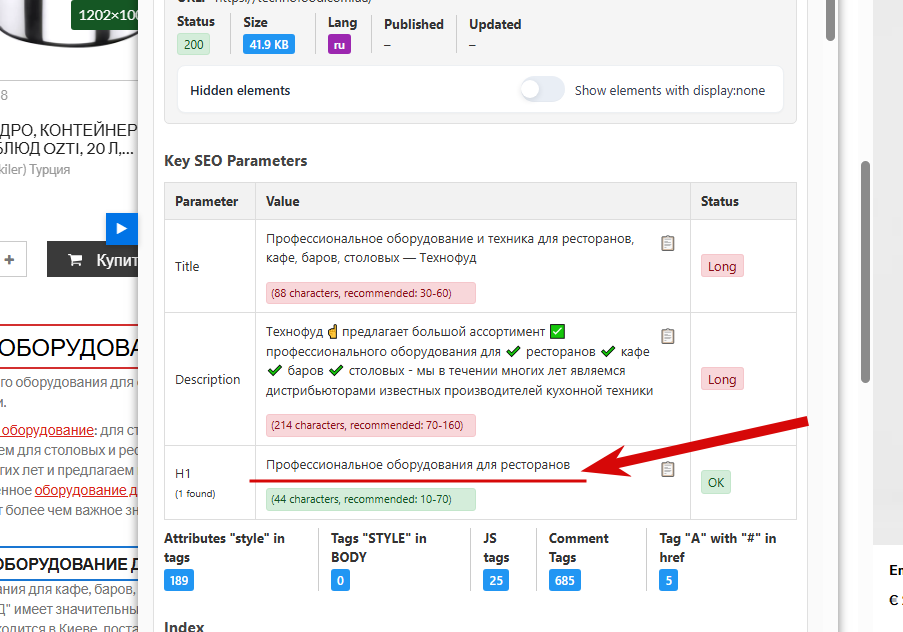Viewport: 903px width, 632px height.
Task: Open the product title link mentioning OZTI
Action: point(66,139)
